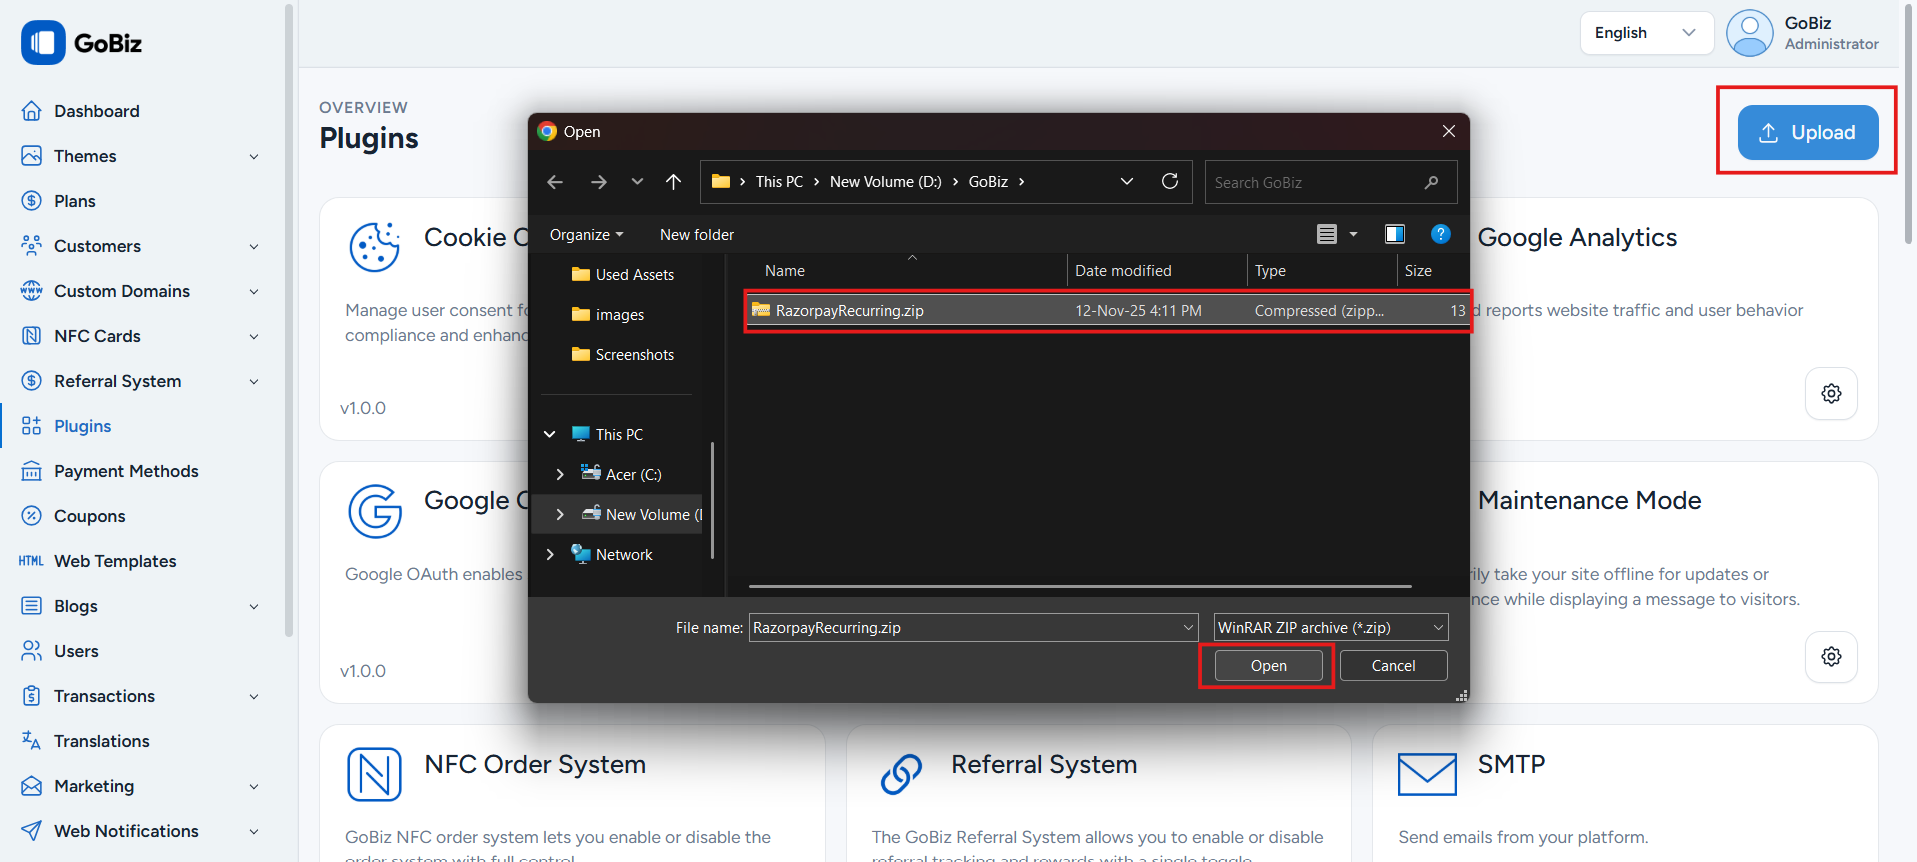Expand the Network tree node
The height and width of the screenshot is (862, 1917).
(550, 555)
